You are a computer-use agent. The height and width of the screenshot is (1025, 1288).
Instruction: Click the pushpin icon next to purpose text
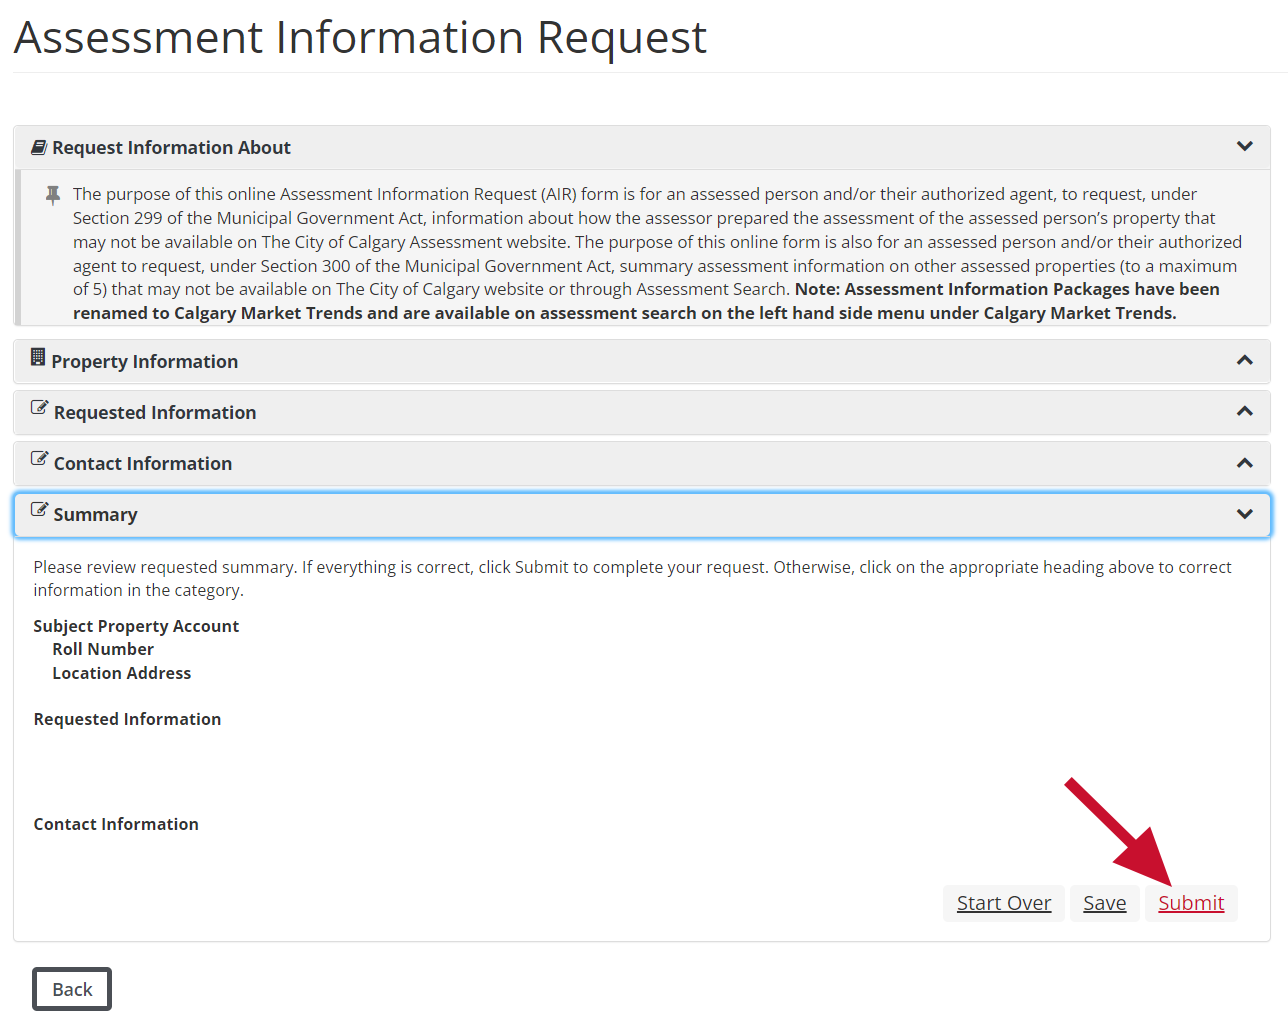pos(53,195)
